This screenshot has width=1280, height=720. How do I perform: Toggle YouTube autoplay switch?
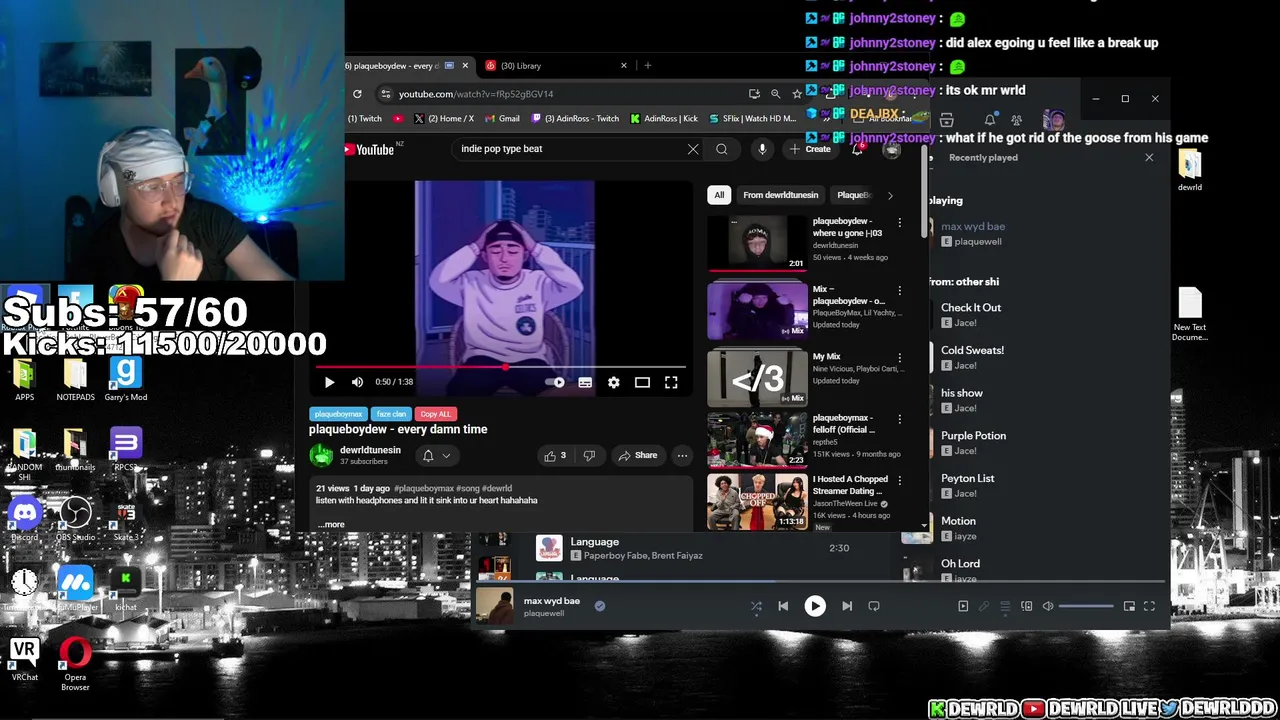click(x=555, y=382)
